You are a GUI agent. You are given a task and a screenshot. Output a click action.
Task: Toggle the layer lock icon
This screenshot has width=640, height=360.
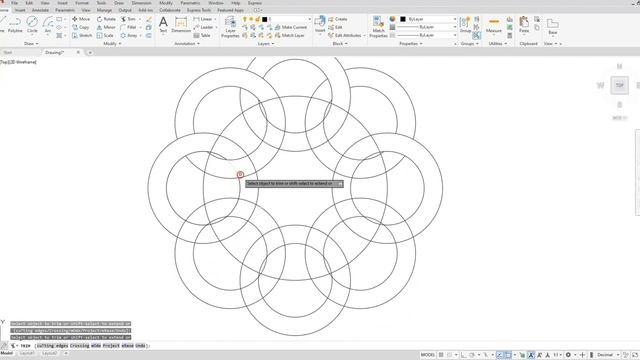click(258, 19)
